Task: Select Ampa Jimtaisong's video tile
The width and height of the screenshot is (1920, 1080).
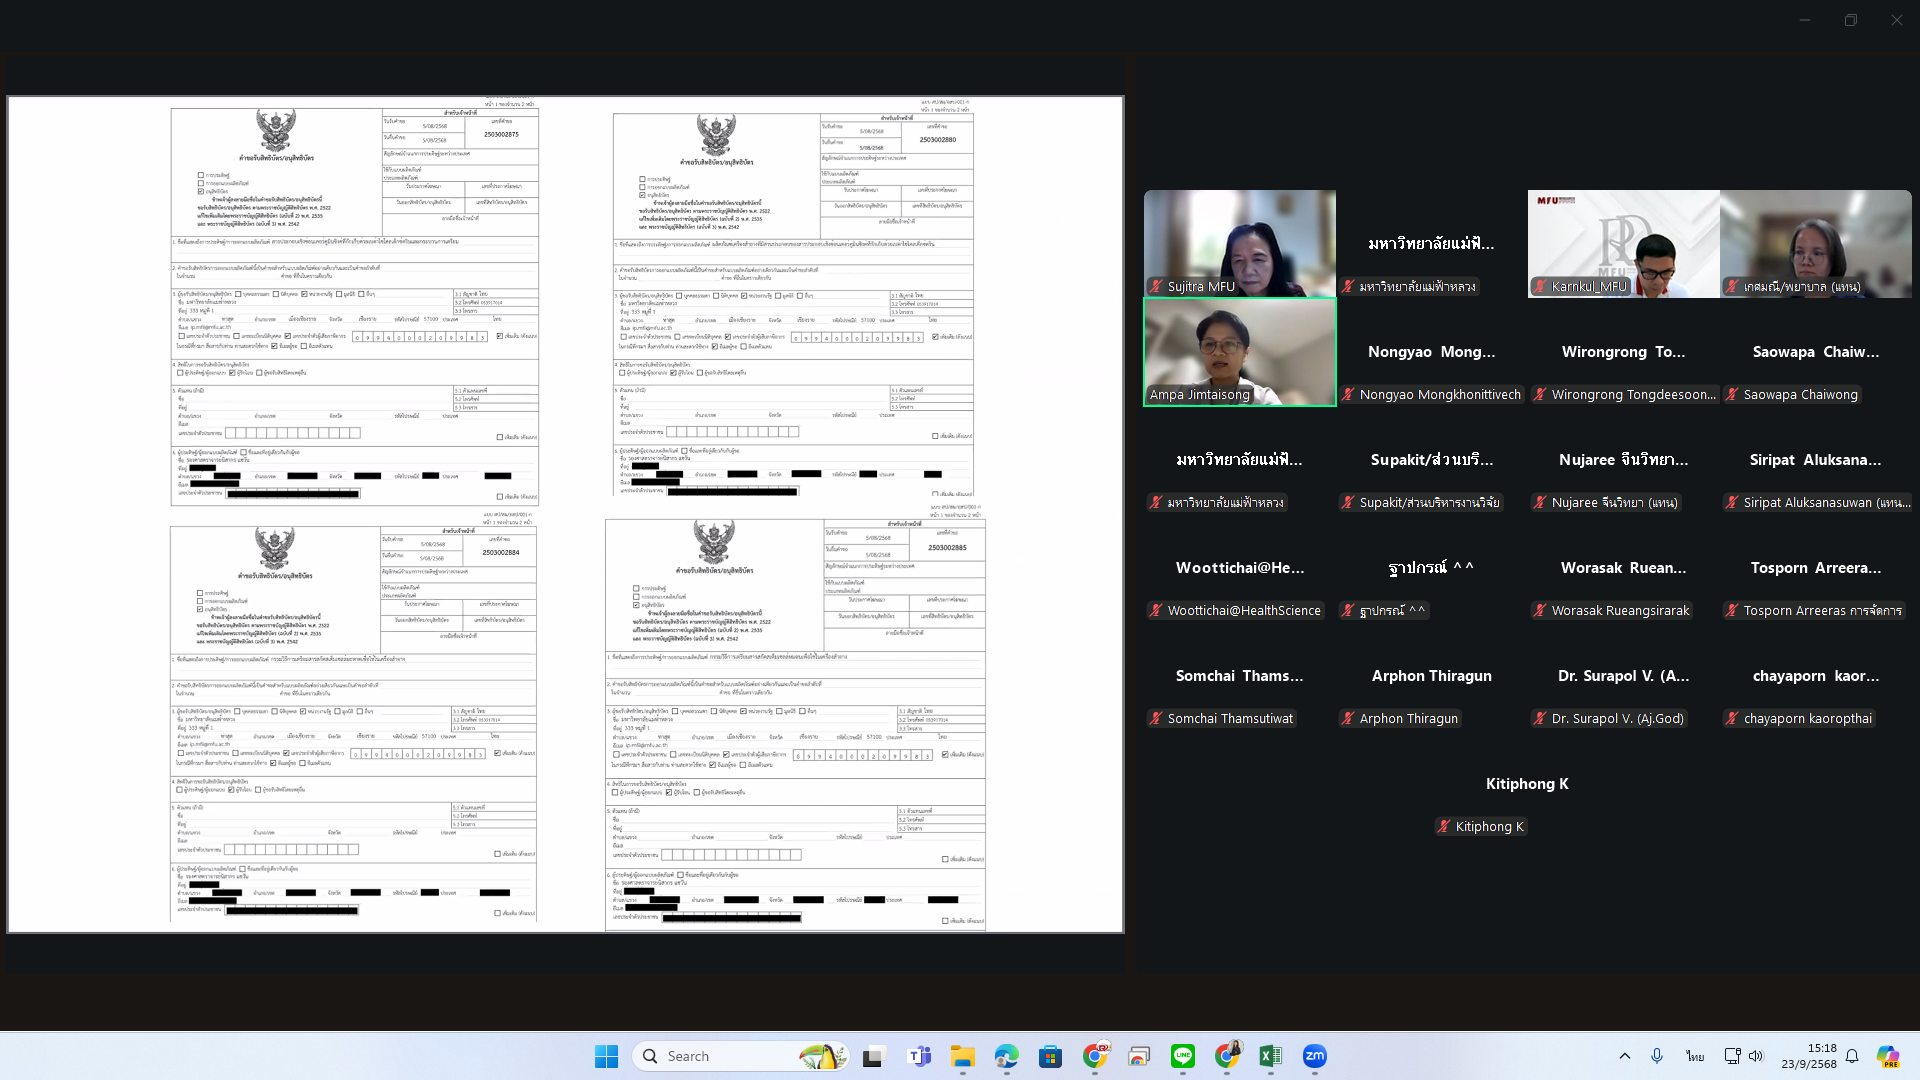Action: (1239, 351)
